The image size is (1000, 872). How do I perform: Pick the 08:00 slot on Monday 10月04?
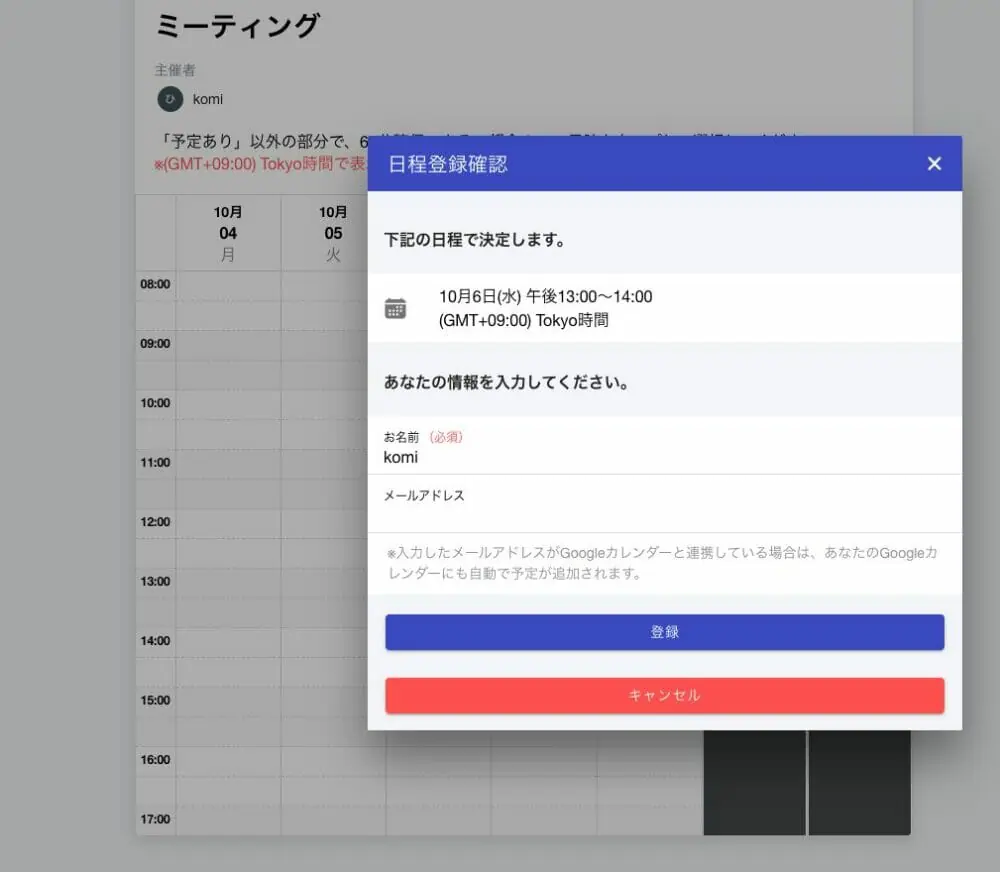click(228, 285)
